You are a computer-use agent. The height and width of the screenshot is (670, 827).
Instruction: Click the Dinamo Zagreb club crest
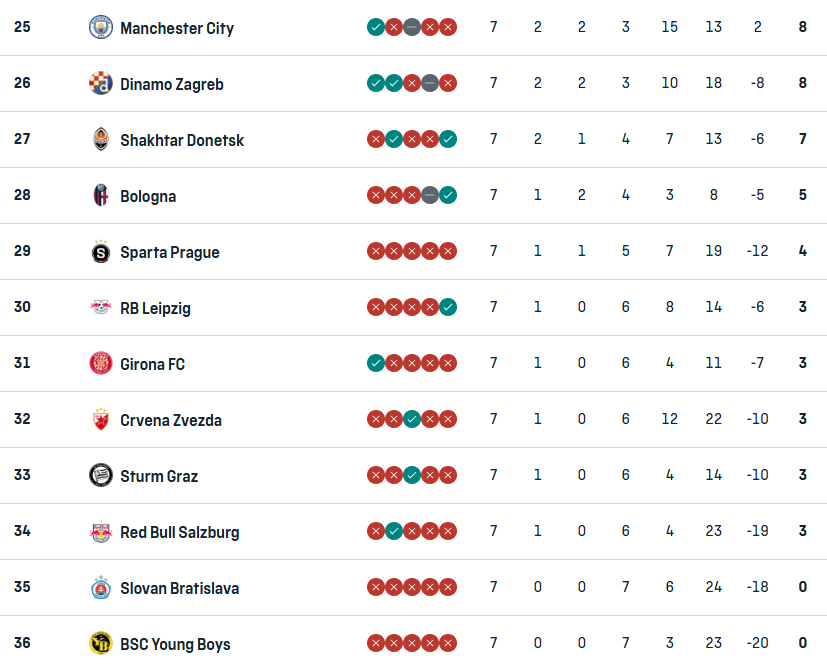click(x=100, y=83)
